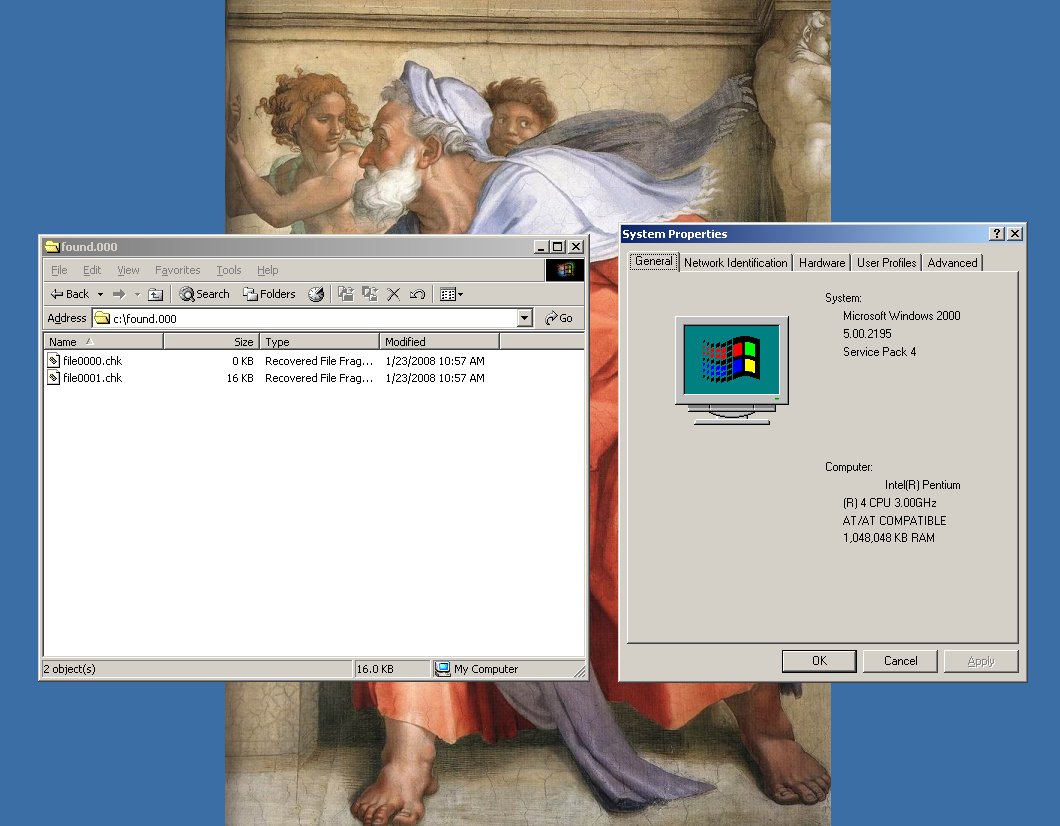
Task: Open the History toolbar icon
Action: pyautogui.click(x=316, y=294)
